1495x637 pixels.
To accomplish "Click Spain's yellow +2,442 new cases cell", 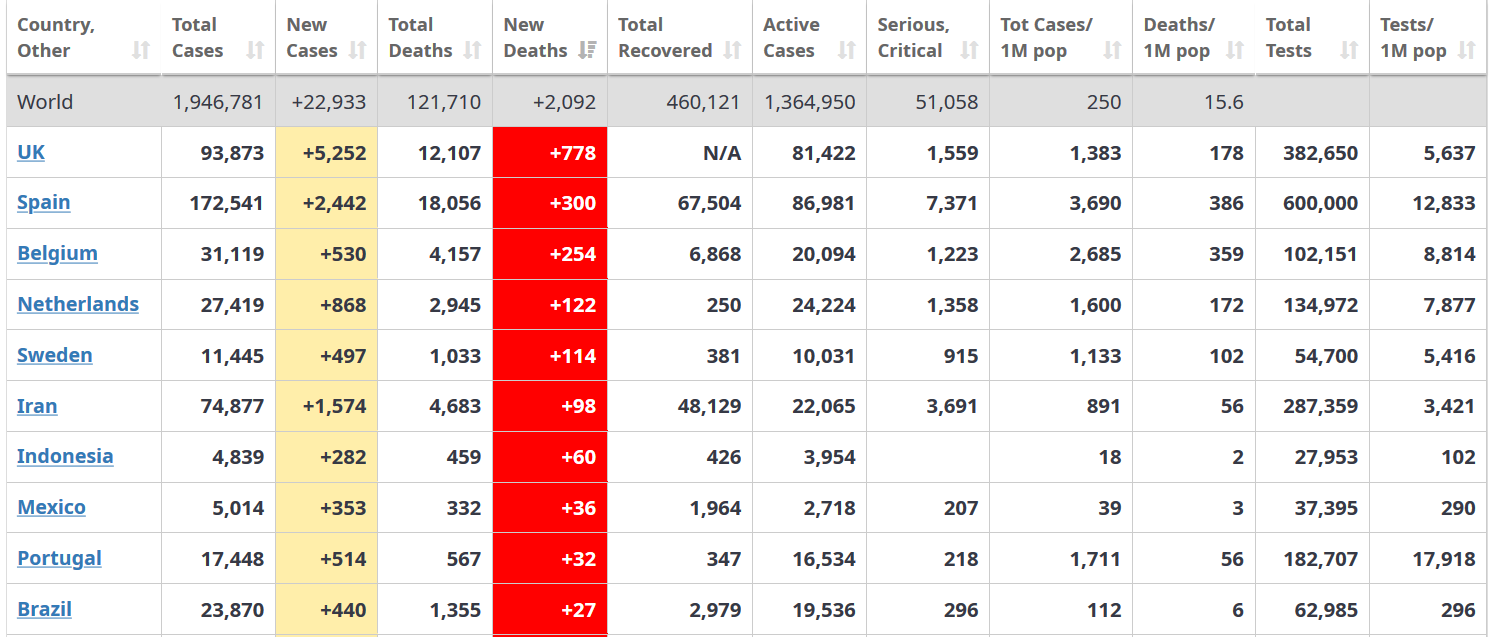I will click(x=327, y=203).
